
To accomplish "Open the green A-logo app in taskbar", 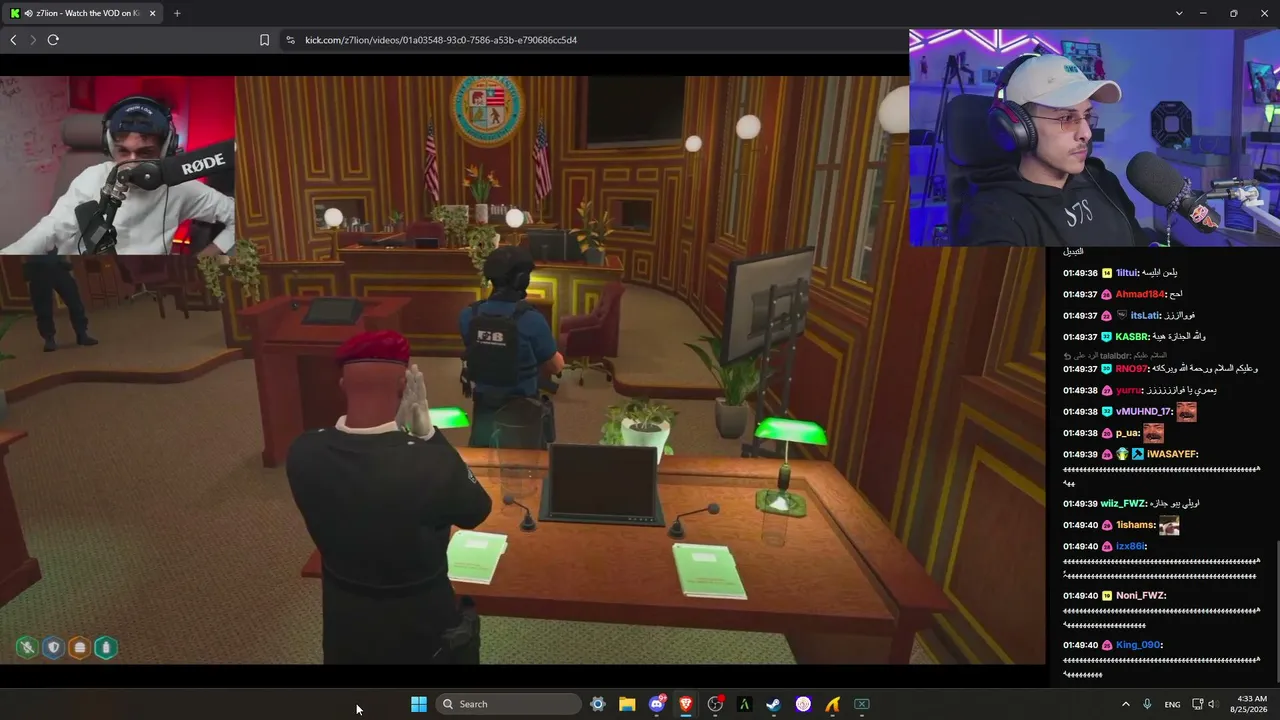I will [744, 704].
